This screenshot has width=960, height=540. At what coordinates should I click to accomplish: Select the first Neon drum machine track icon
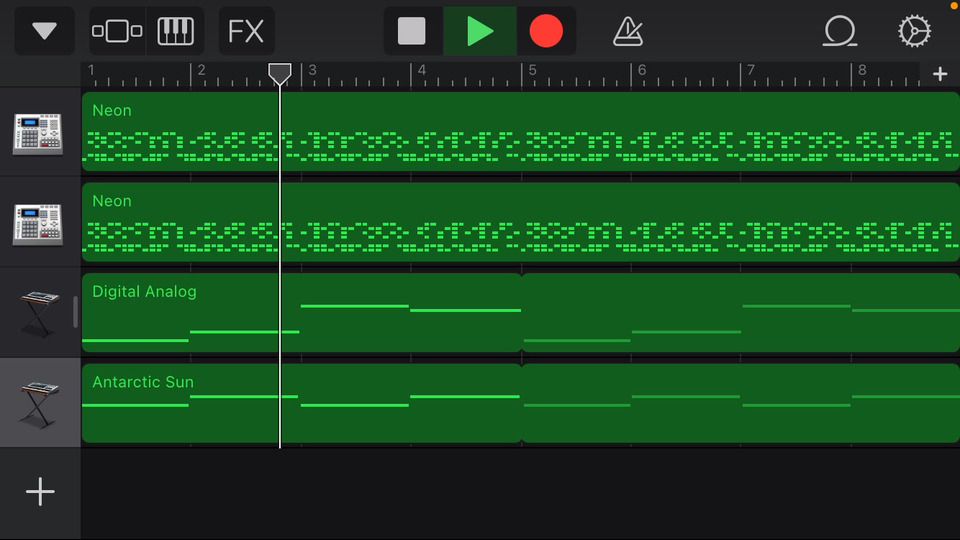coord(38,133)
